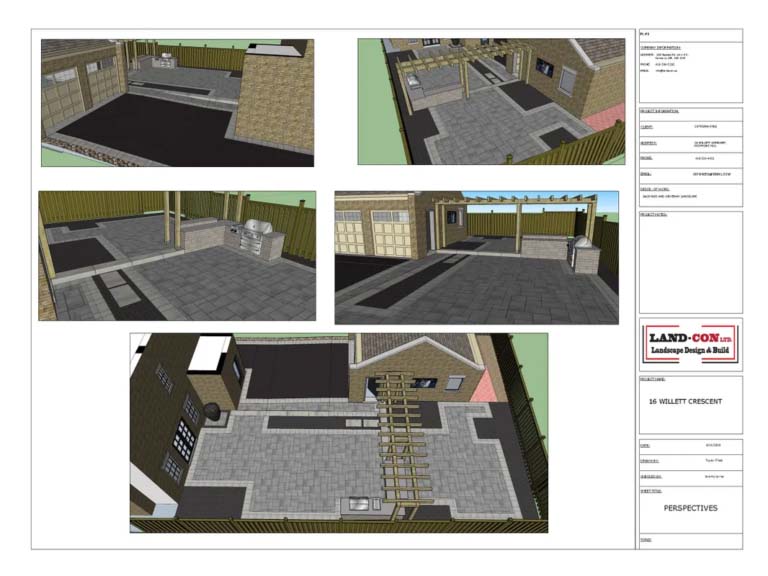Click the Client field row
The height and width of the screenshot is (576, 768).
coord(690,127)
